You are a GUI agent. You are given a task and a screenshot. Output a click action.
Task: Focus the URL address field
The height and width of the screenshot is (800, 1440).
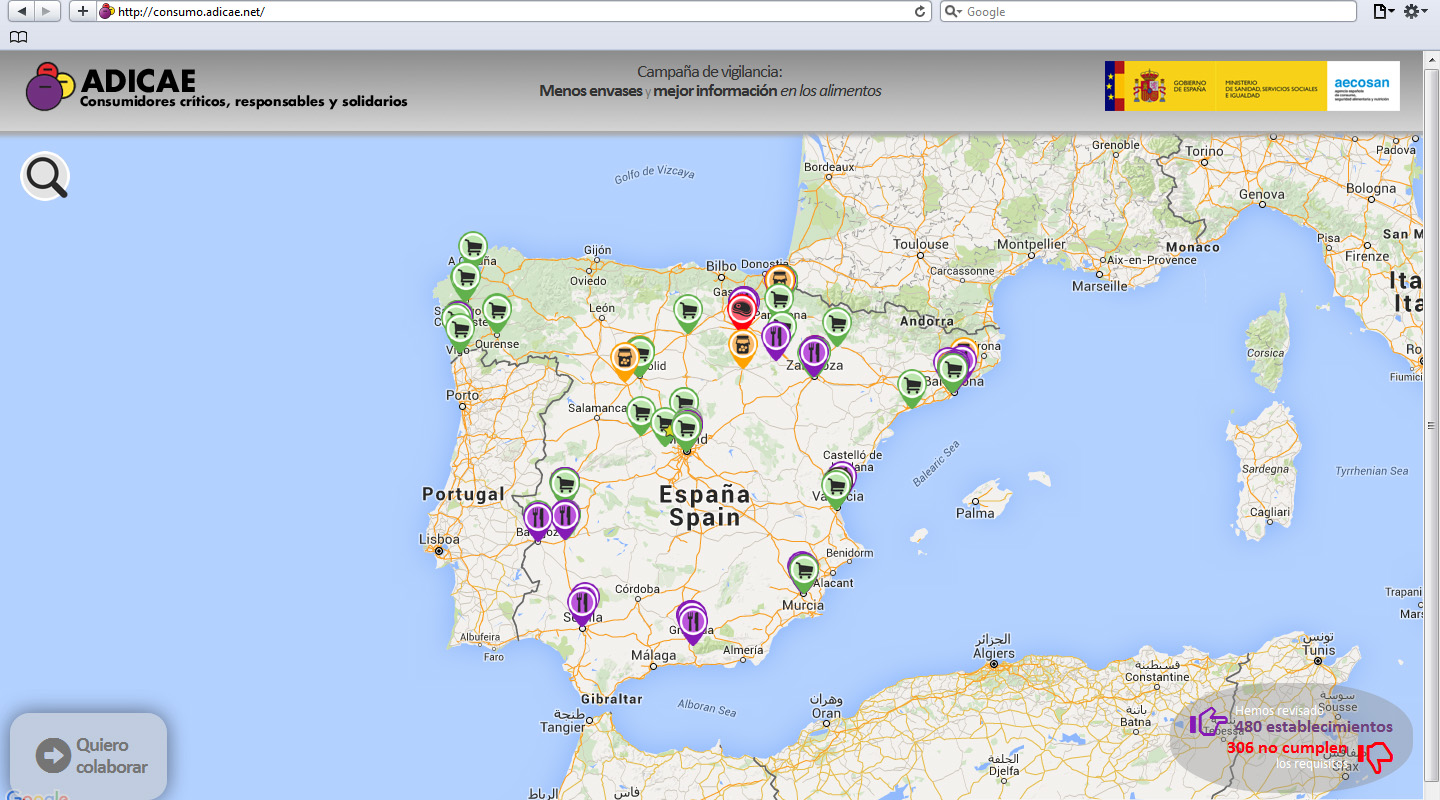pos(515,11)
